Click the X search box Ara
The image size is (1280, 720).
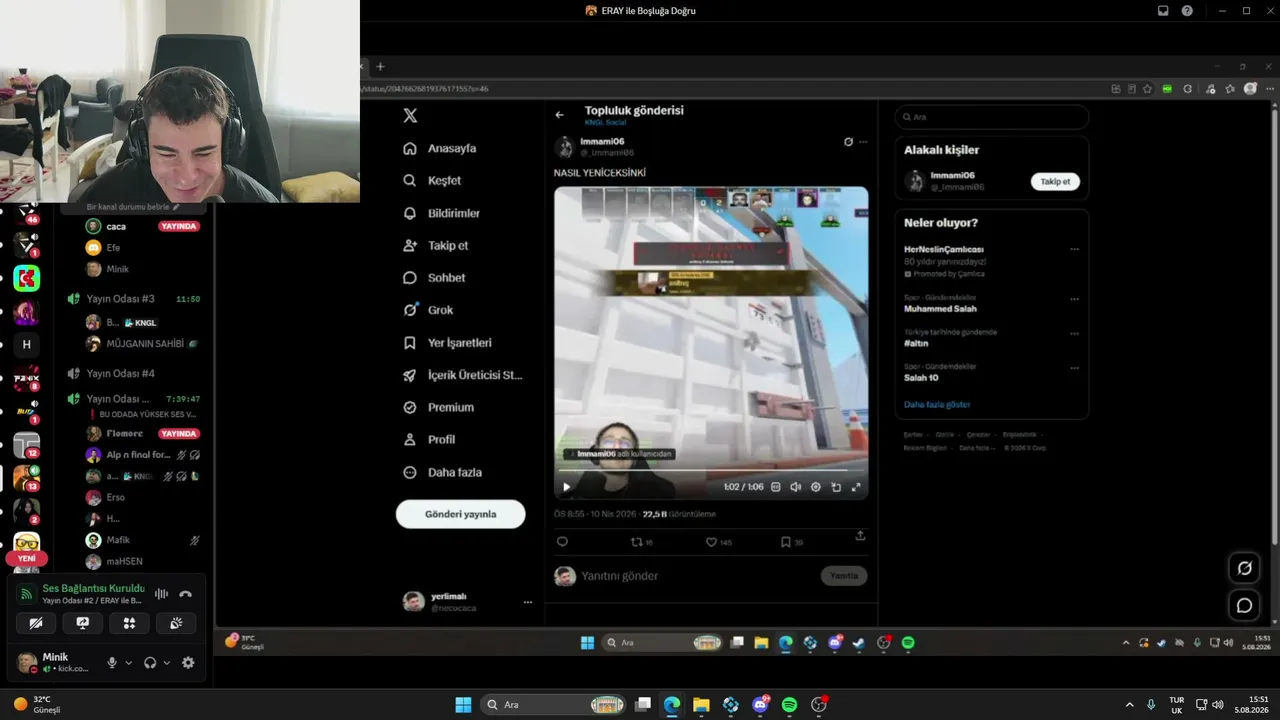[991, 117]
